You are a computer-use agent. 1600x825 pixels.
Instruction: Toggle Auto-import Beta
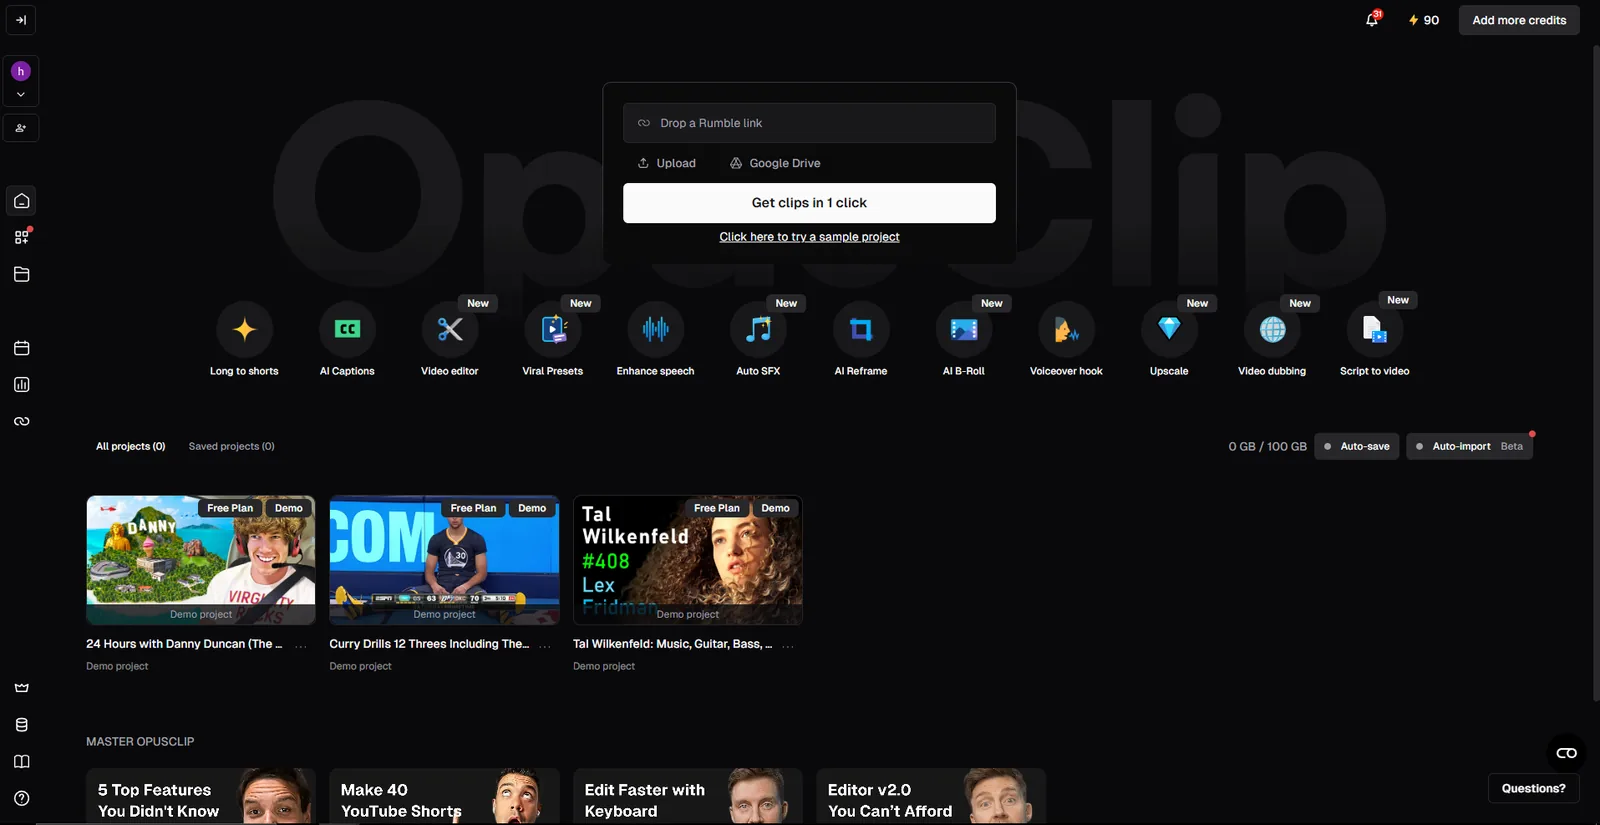click(1469, 446)
